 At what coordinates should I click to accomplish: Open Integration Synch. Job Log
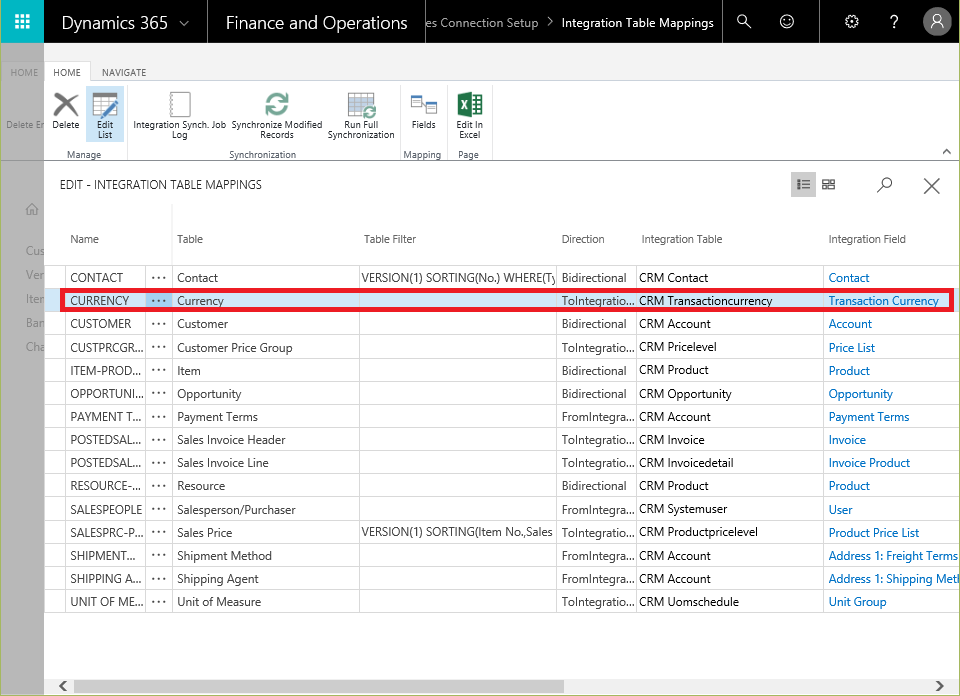pos(179,115)
